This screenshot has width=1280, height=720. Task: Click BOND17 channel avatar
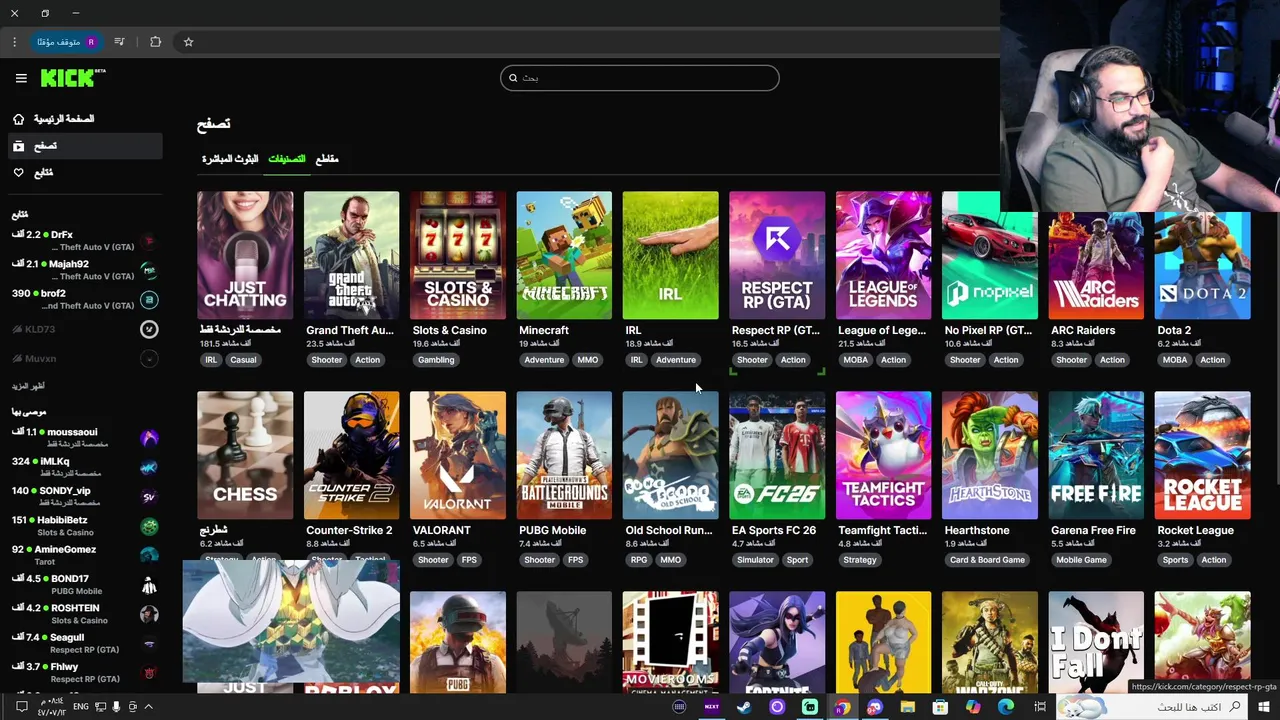[x=149, y=585]
